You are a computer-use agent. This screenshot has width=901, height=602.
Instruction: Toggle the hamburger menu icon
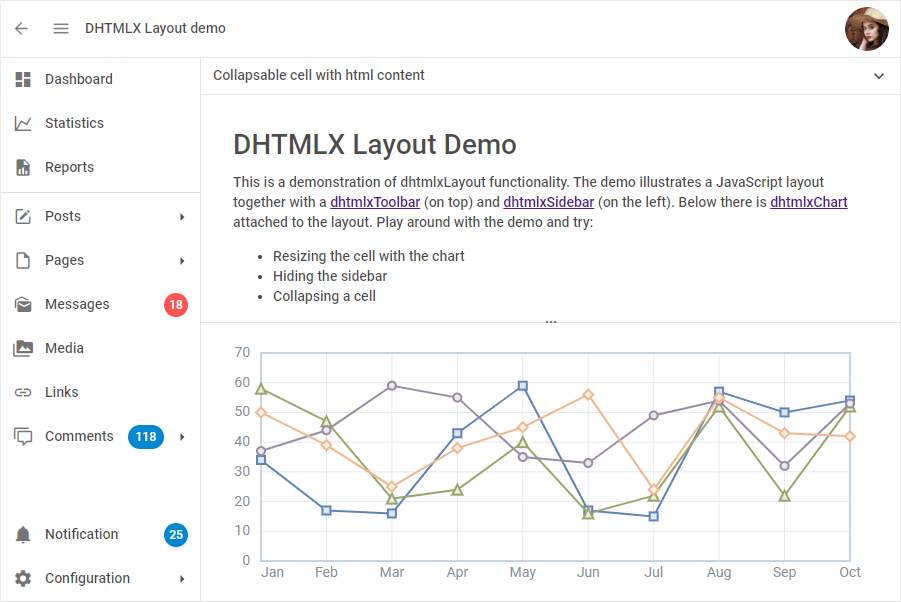coord(61,29)
